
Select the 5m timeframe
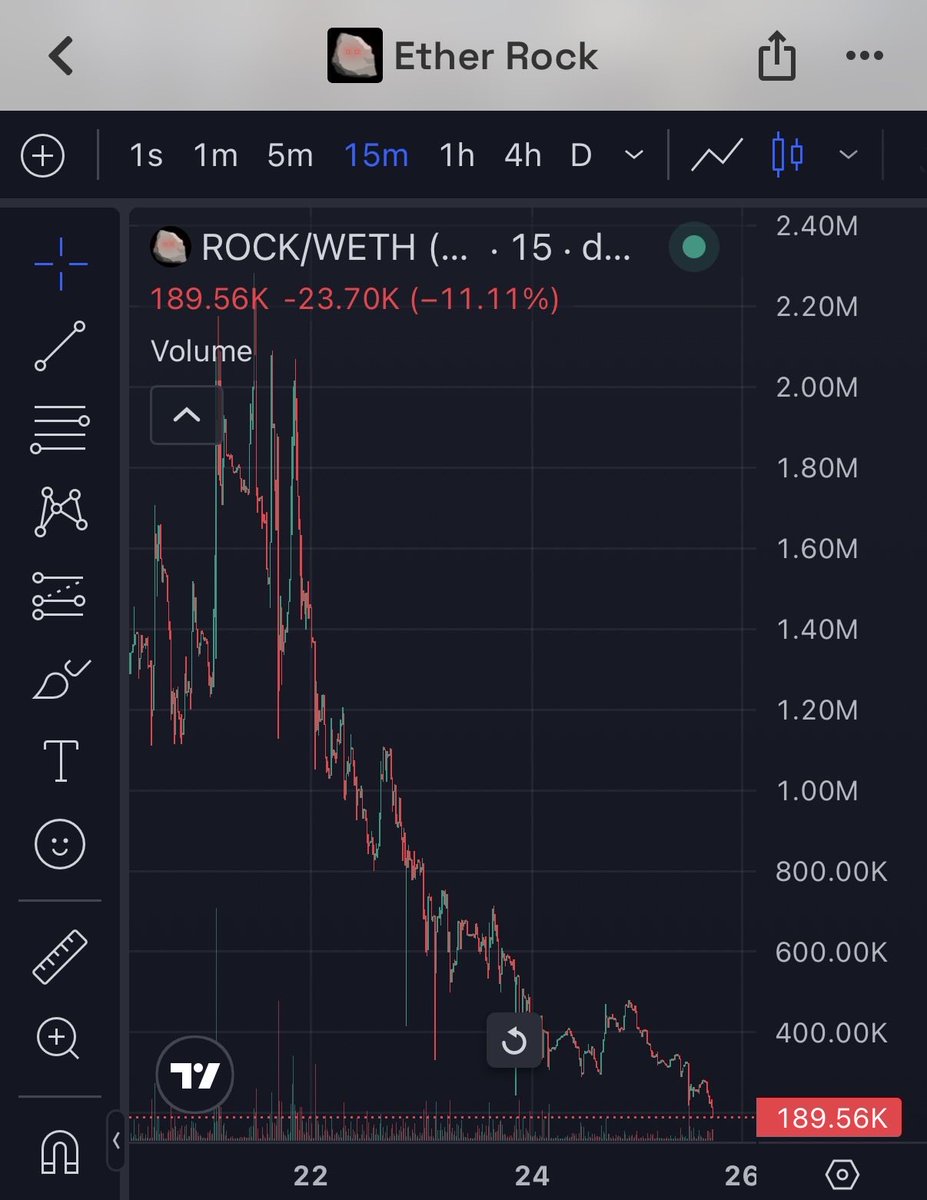click(290, 156)
